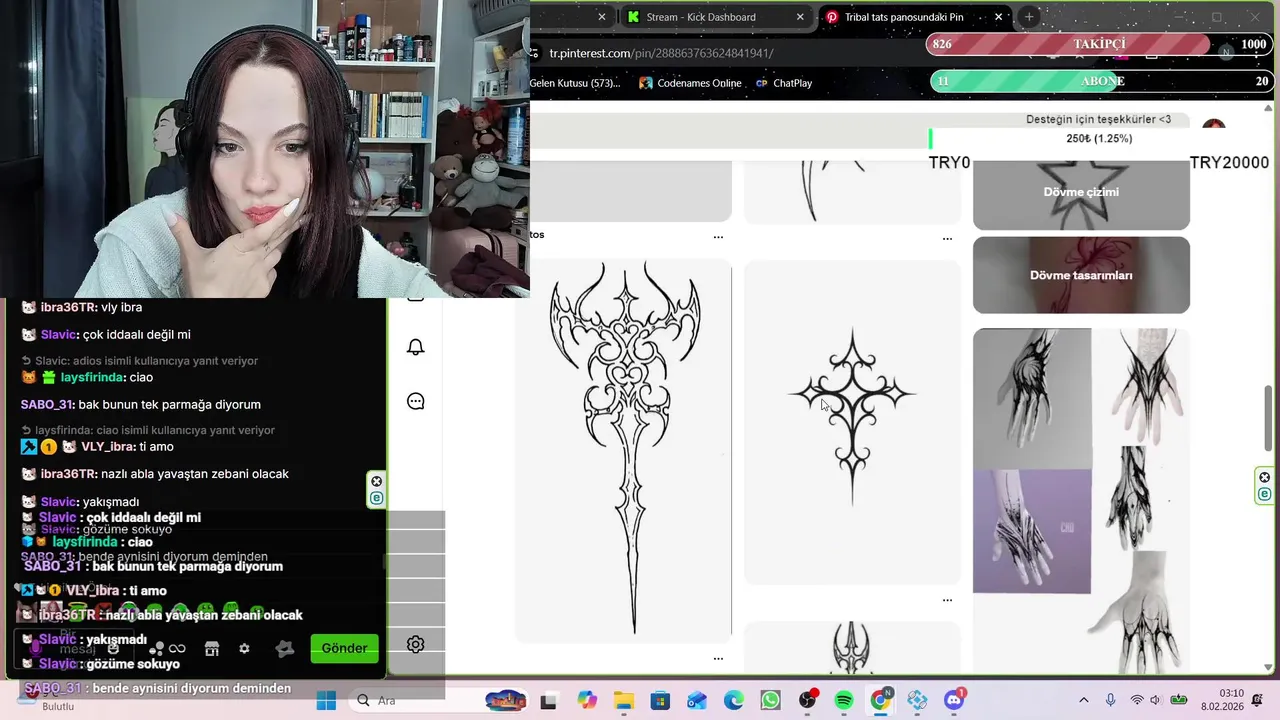Open a new browser tab
The width and height of the screenshot is (1280, 720).
tap(1029, 17)
